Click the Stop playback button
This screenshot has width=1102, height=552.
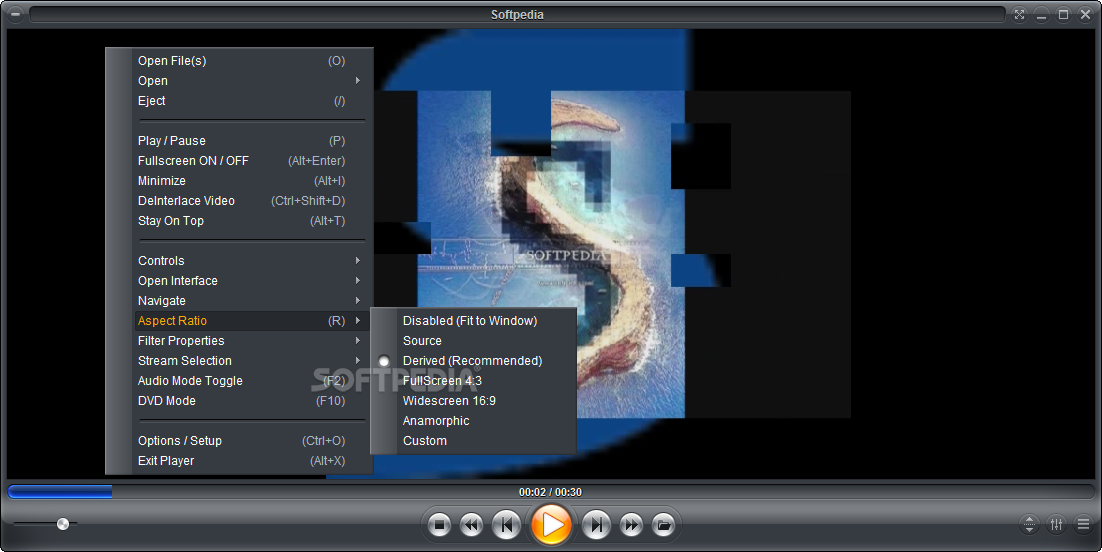point(439,525)
